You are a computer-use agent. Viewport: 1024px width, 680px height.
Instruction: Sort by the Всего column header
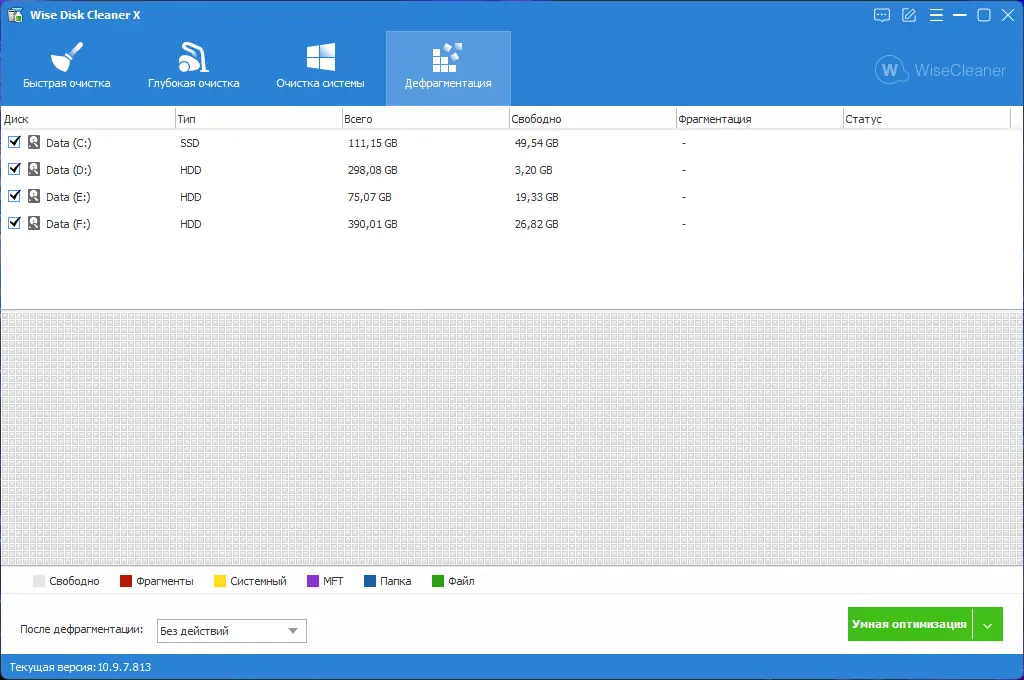[425, 119]
